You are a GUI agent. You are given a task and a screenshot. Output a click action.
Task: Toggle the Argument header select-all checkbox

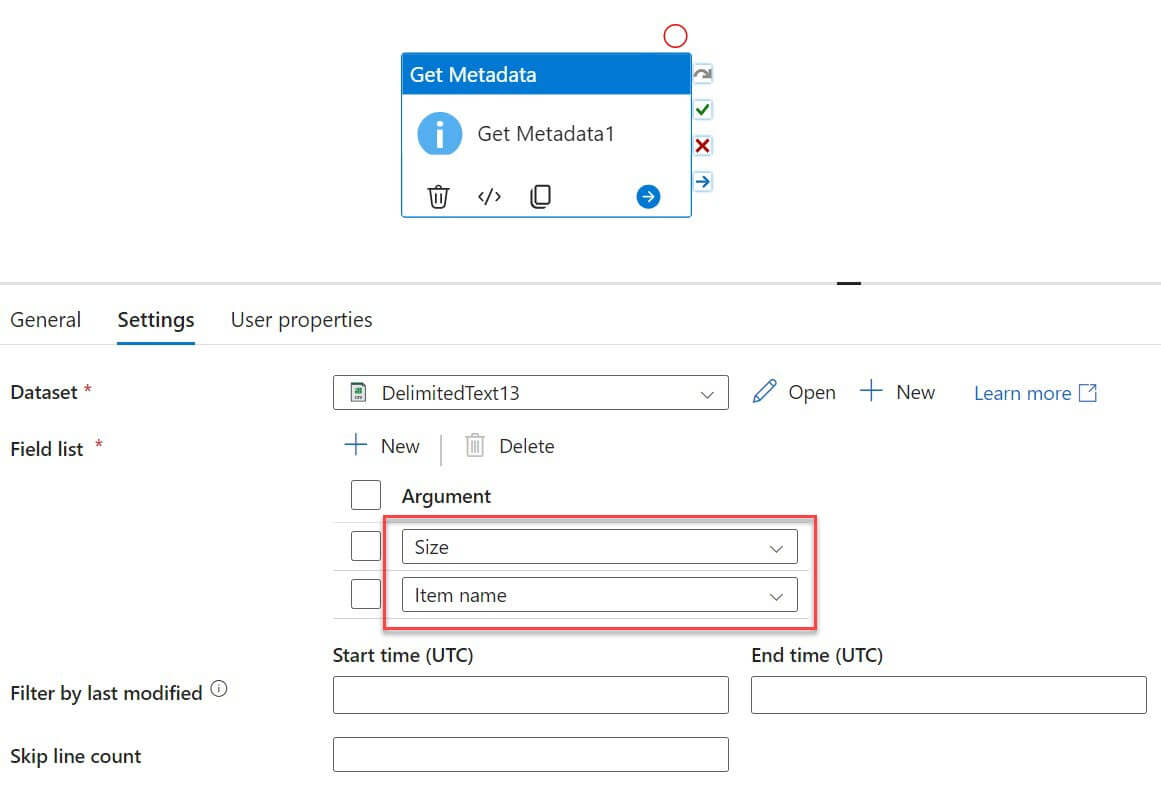pos(366,495)
